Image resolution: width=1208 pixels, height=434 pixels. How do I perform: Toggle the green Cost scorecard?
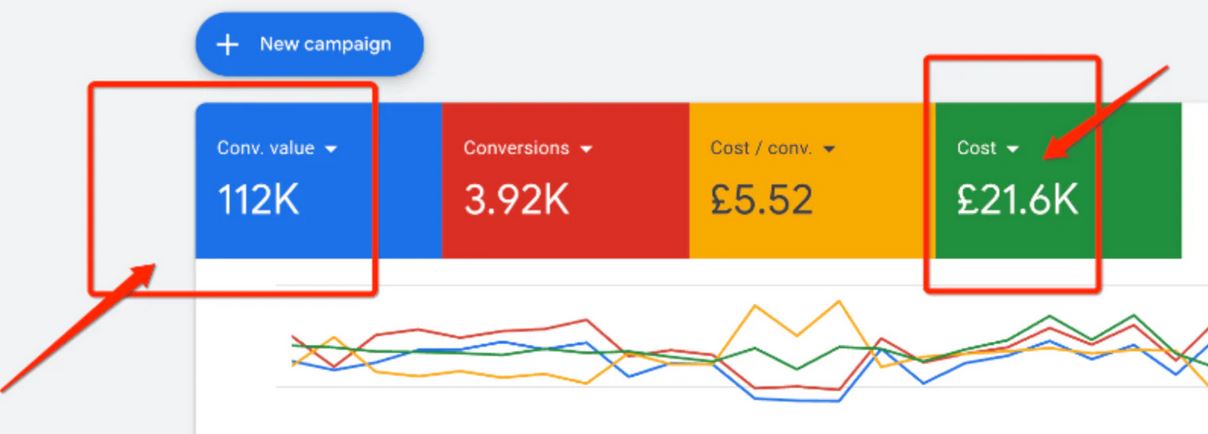tap(1058, 180)
